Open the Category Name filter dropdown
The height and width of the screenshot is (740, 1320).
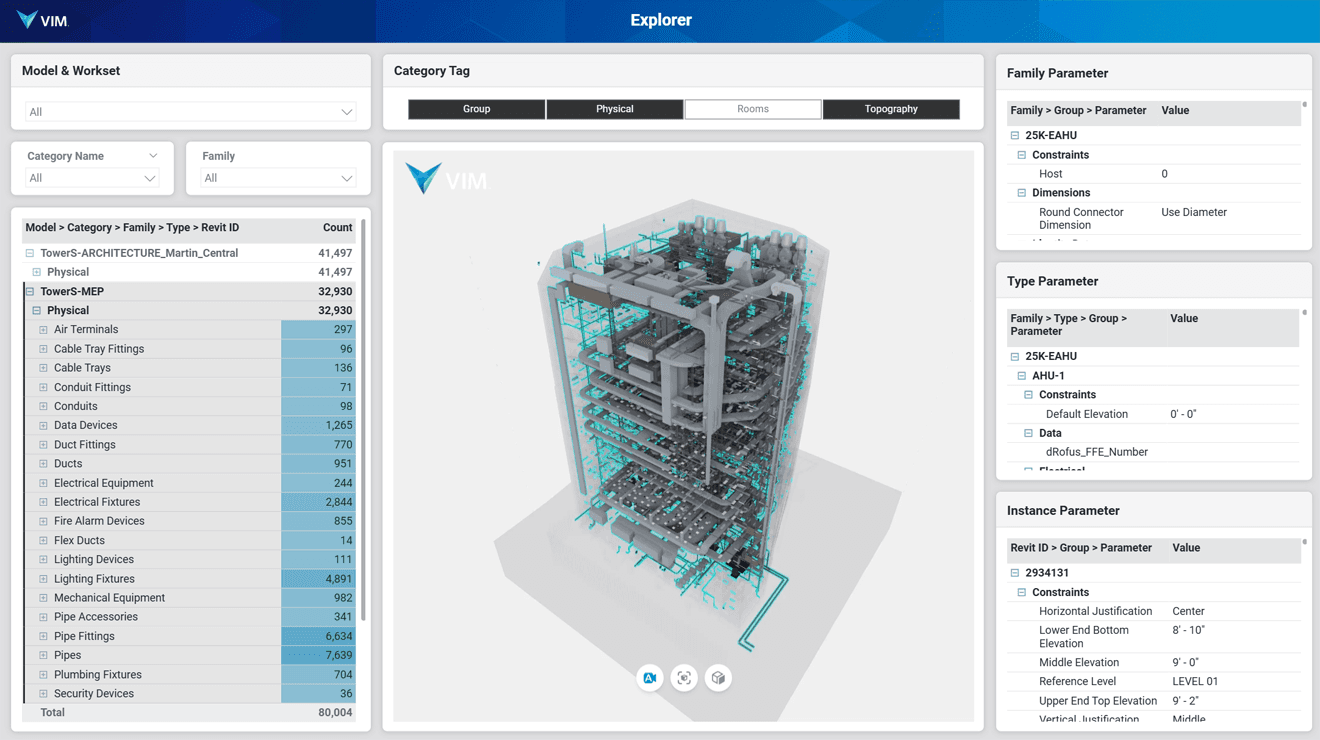(91, 178)
